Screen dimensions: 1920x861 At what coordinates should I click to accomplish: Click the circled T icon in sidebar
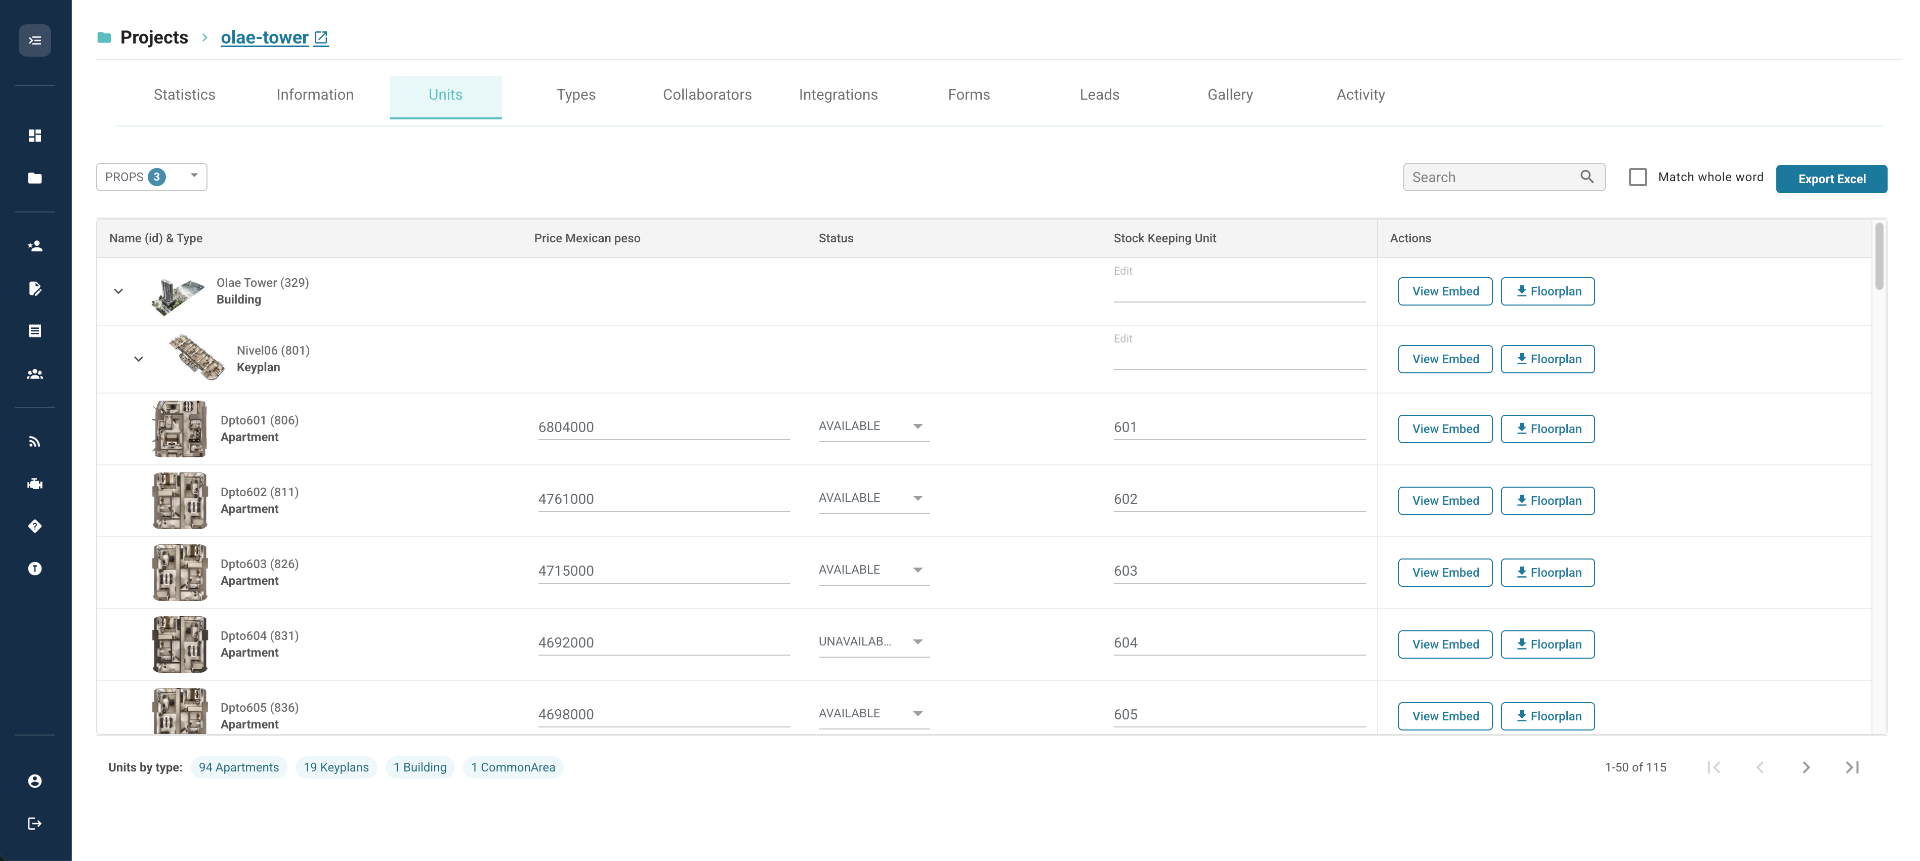click(x=35, y=568)
